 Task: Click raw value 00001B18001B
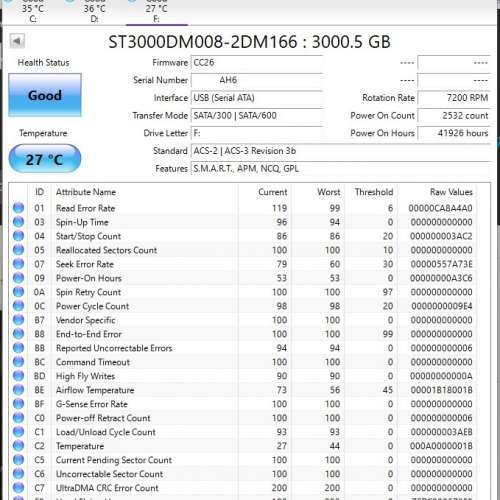[441, 390]
